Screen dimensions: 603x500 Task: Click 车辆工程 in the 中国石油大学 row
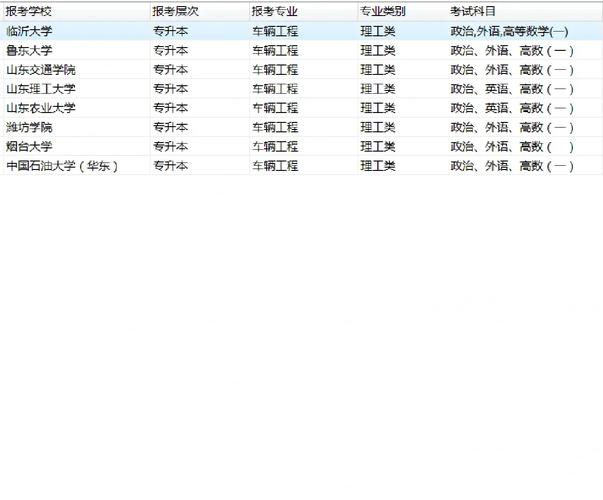275,166
